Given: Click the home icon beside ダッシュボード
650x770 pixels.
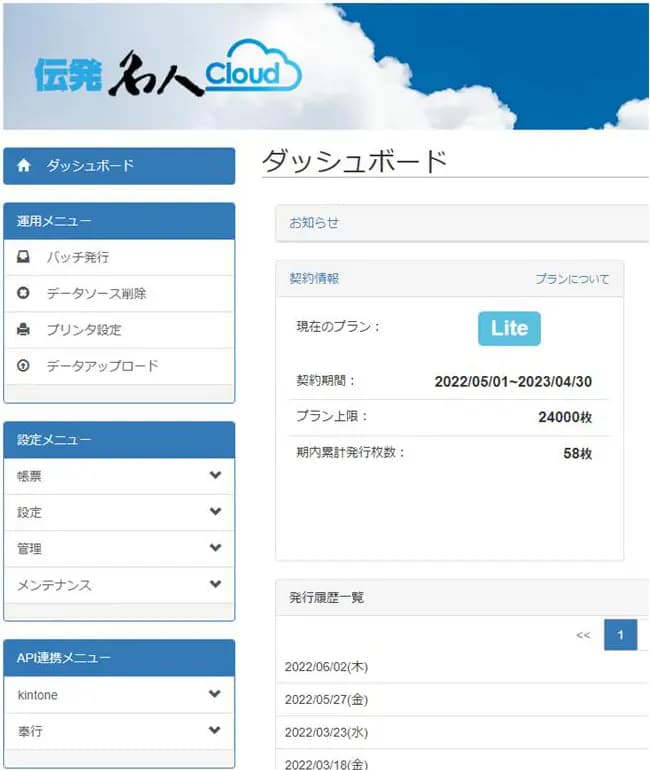Looking at the screenshot, I should [24, 165].
